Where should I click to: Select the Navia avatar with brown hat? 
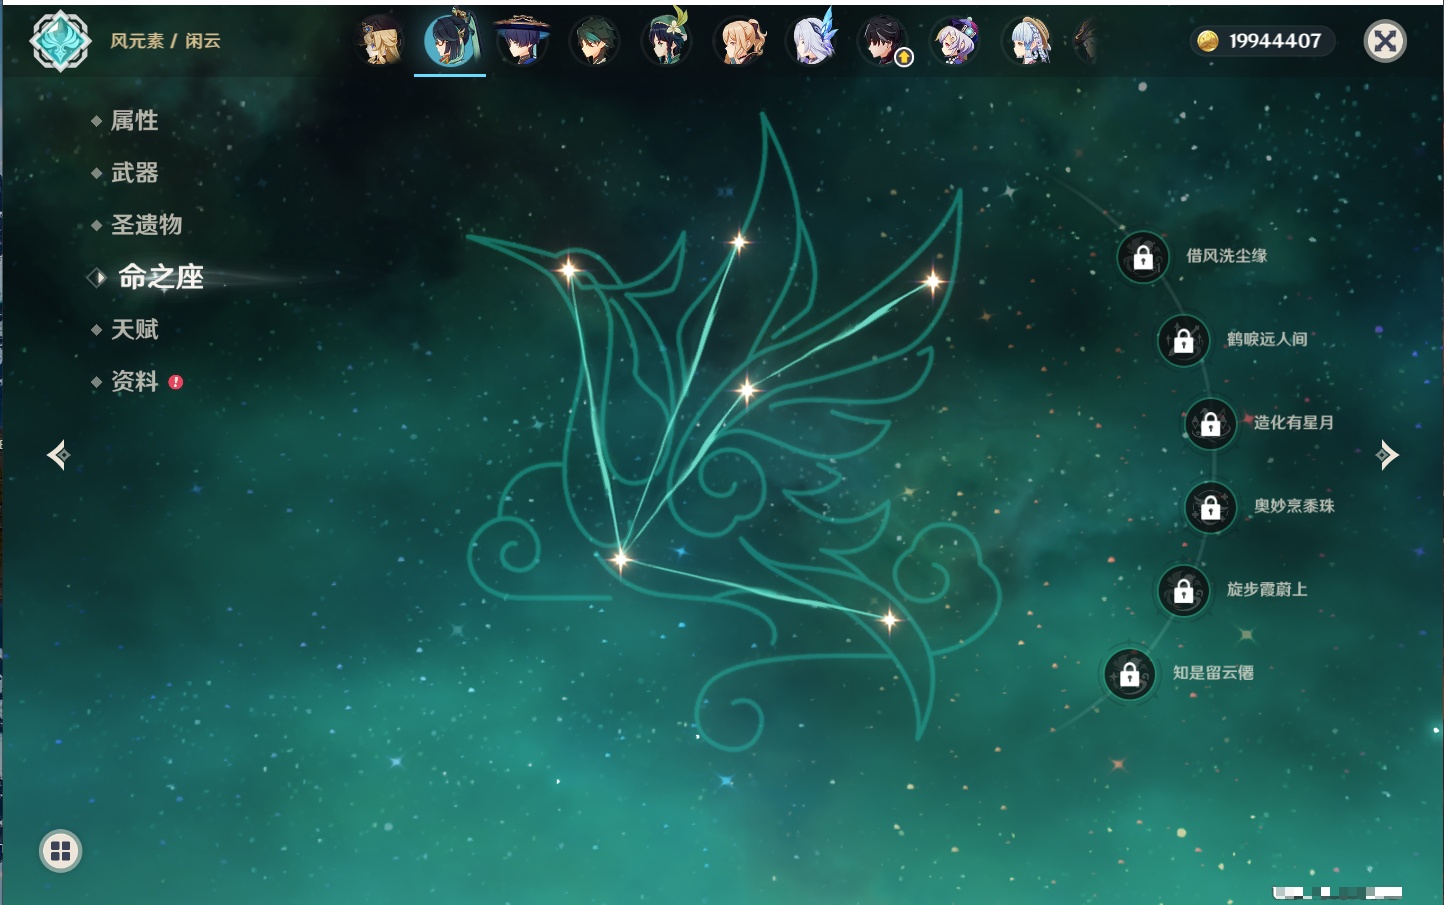coord(380,41)
